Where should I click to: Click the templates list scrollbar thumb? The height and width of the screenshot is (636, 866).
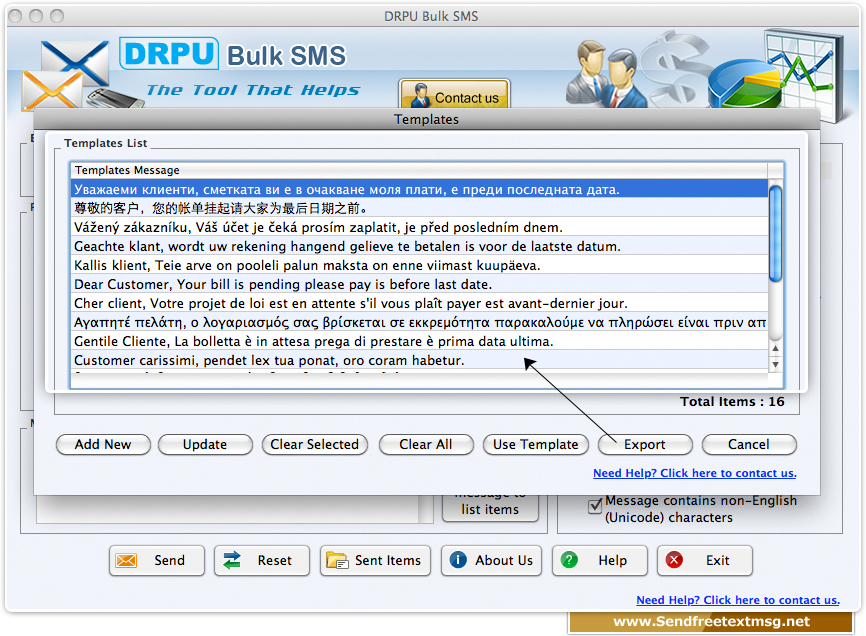(x=775, y=234)
